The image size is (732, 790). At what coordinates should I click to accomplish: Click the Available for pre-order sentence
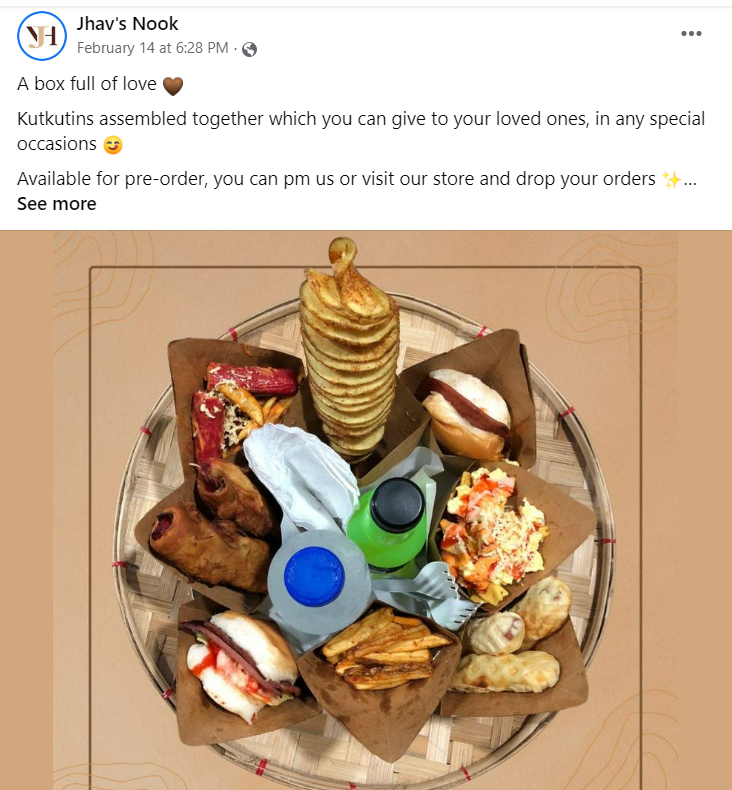coord(336,179)
